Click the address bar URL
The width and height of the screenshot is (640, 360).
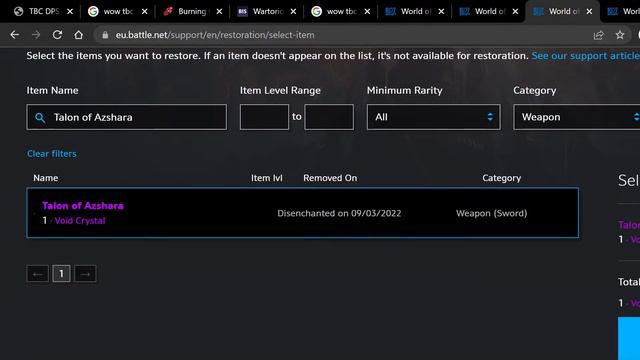[215, 35]
